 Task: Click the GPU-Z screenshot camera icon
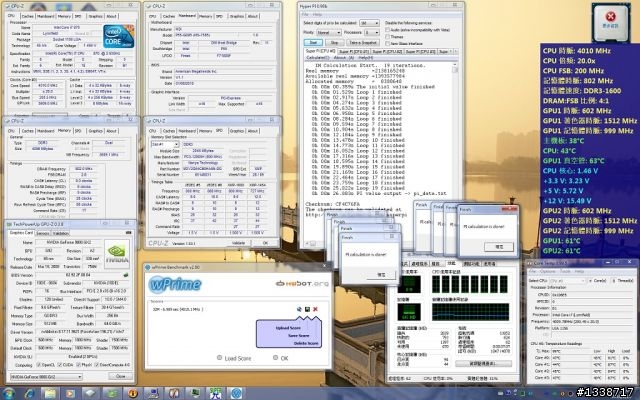[x=129, y=233]
